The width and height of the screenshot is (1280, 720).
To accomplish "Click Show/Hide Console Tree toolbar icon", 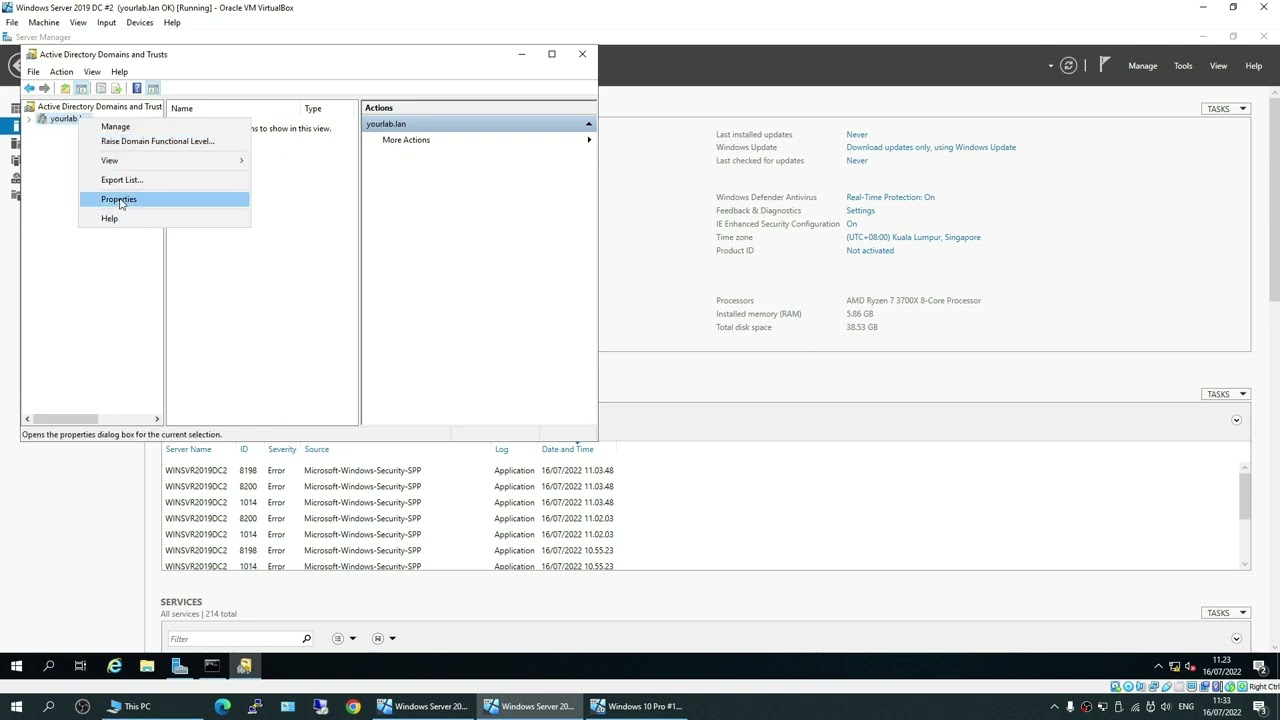I will (82, 89).
